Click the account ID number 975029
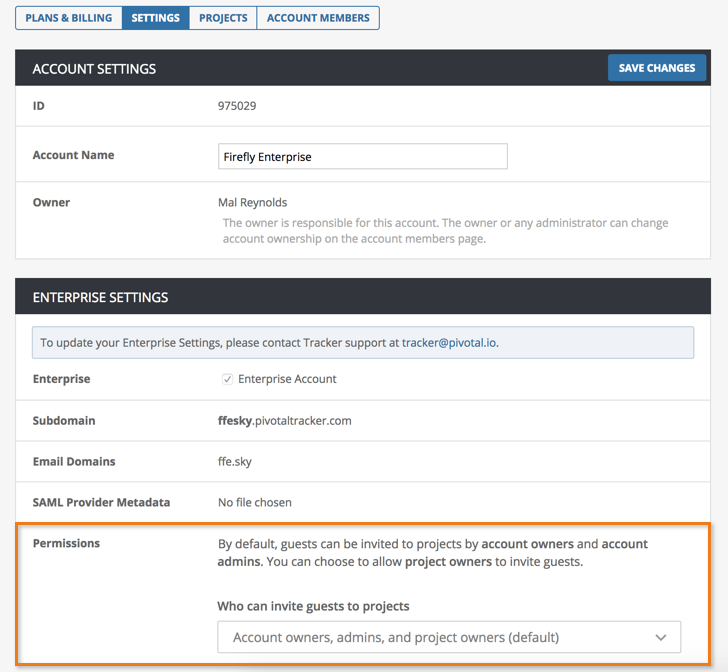The image size is (728, 672). pyautogui.click(x=237, y=105)
